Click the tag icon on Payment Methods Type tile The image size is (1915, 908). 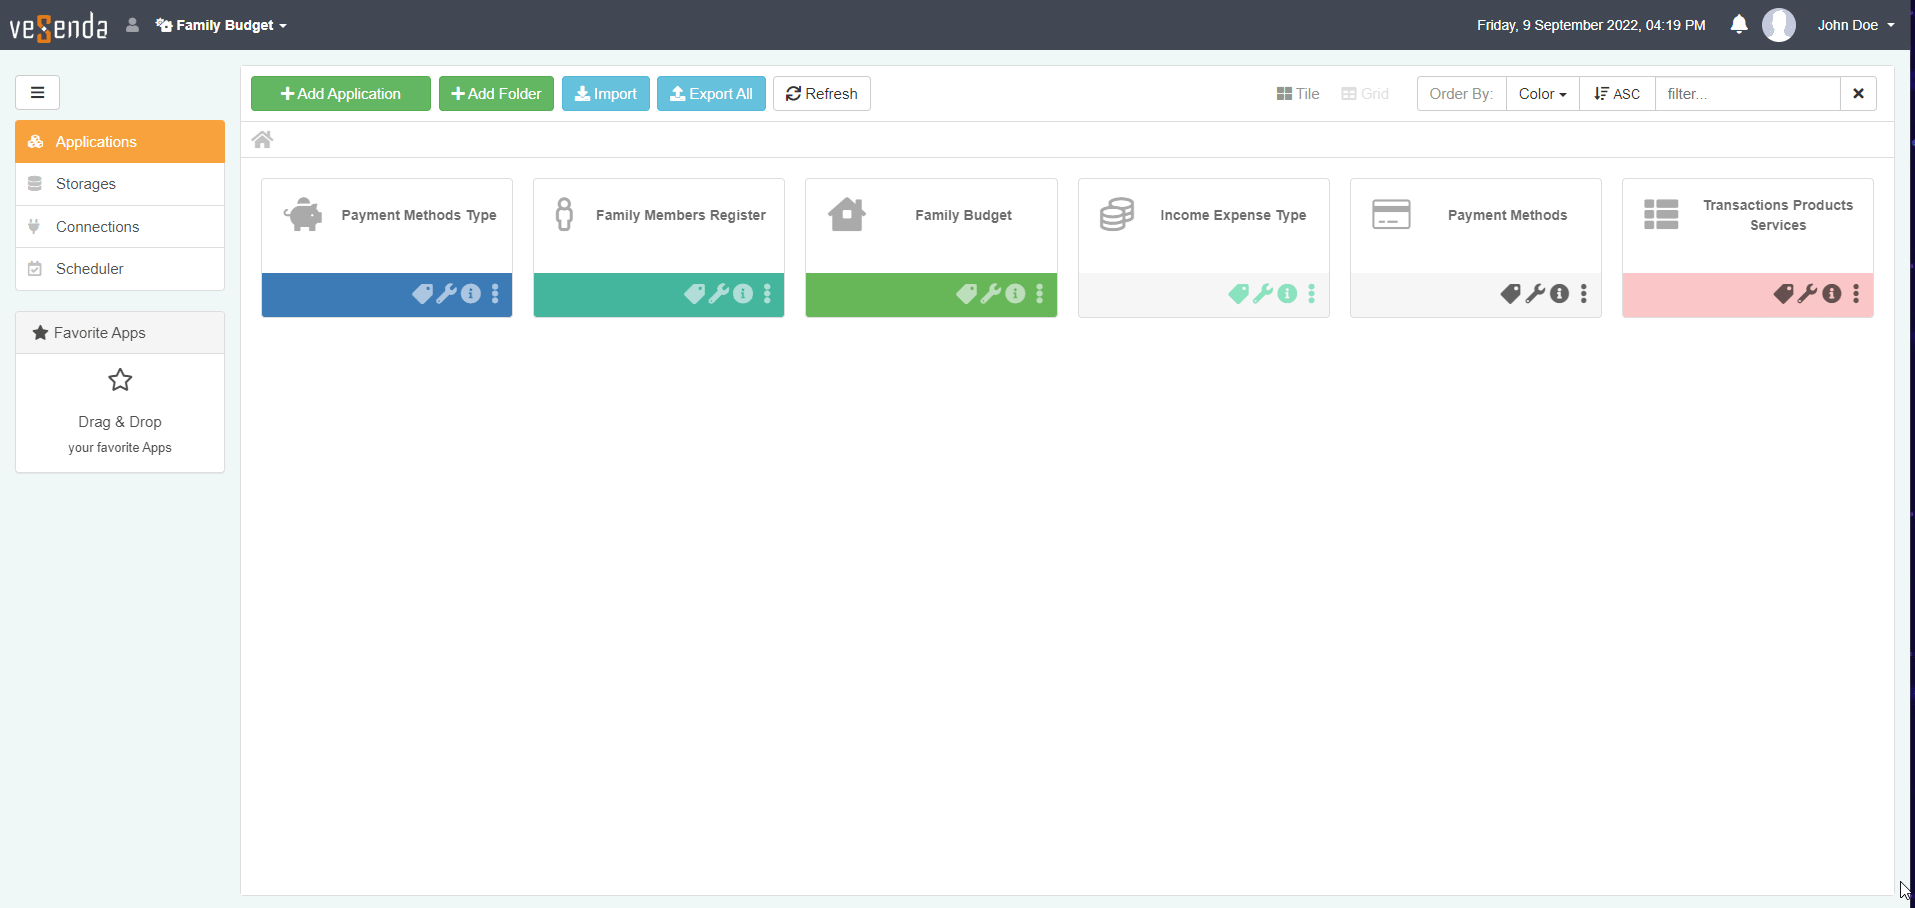[422, 294]
